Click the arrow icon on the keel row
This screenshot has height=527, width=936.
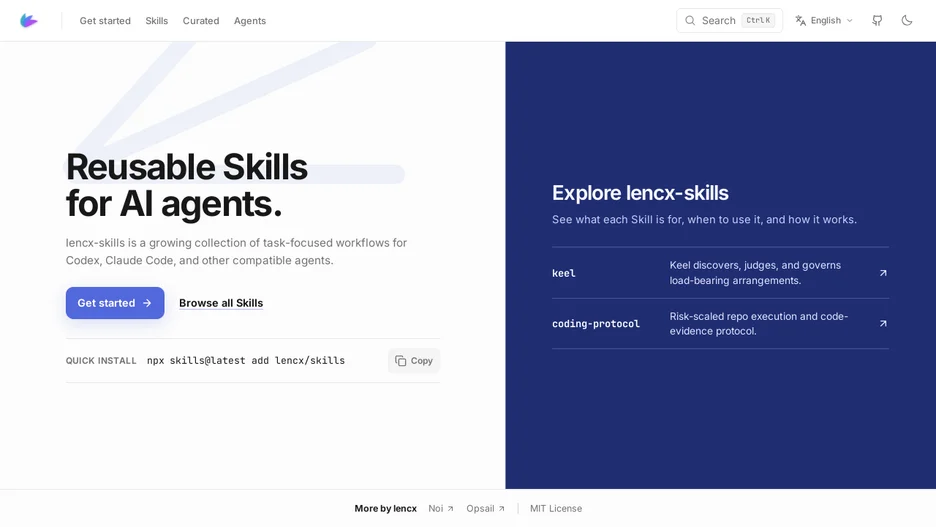883,273
